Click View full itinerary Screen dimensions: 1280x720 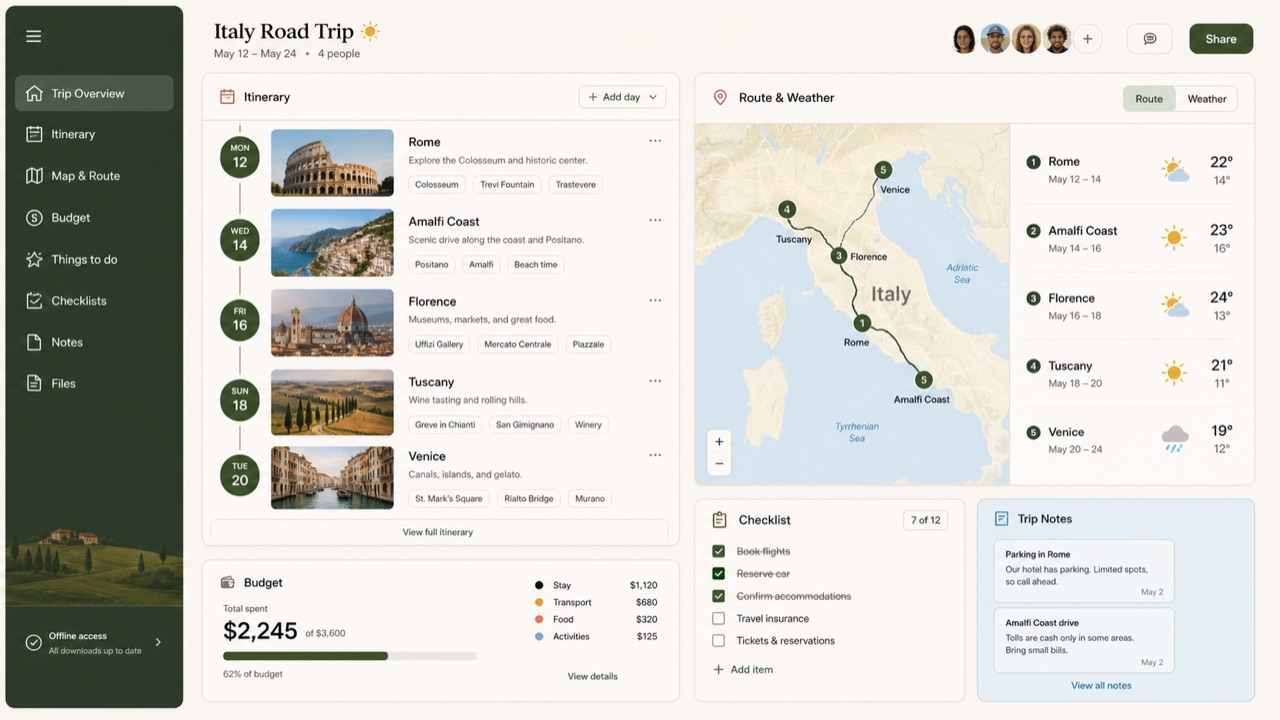(438, 532)
